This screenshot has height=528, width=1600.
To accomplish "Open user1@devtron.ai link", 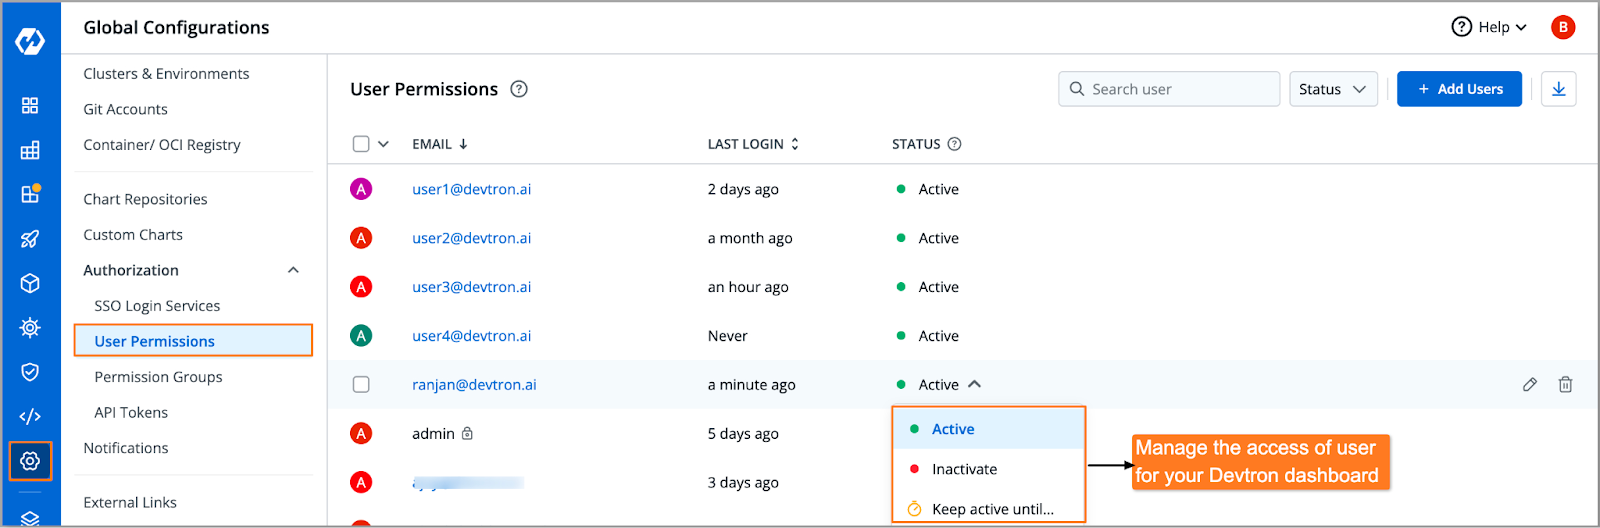I will [472, 189].
